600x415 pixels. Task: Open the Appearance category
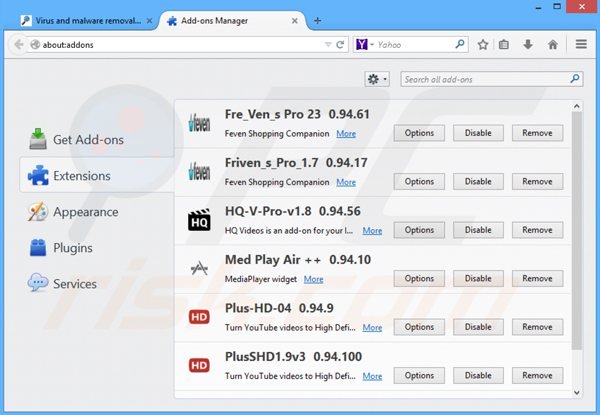(x=96, y=212)
